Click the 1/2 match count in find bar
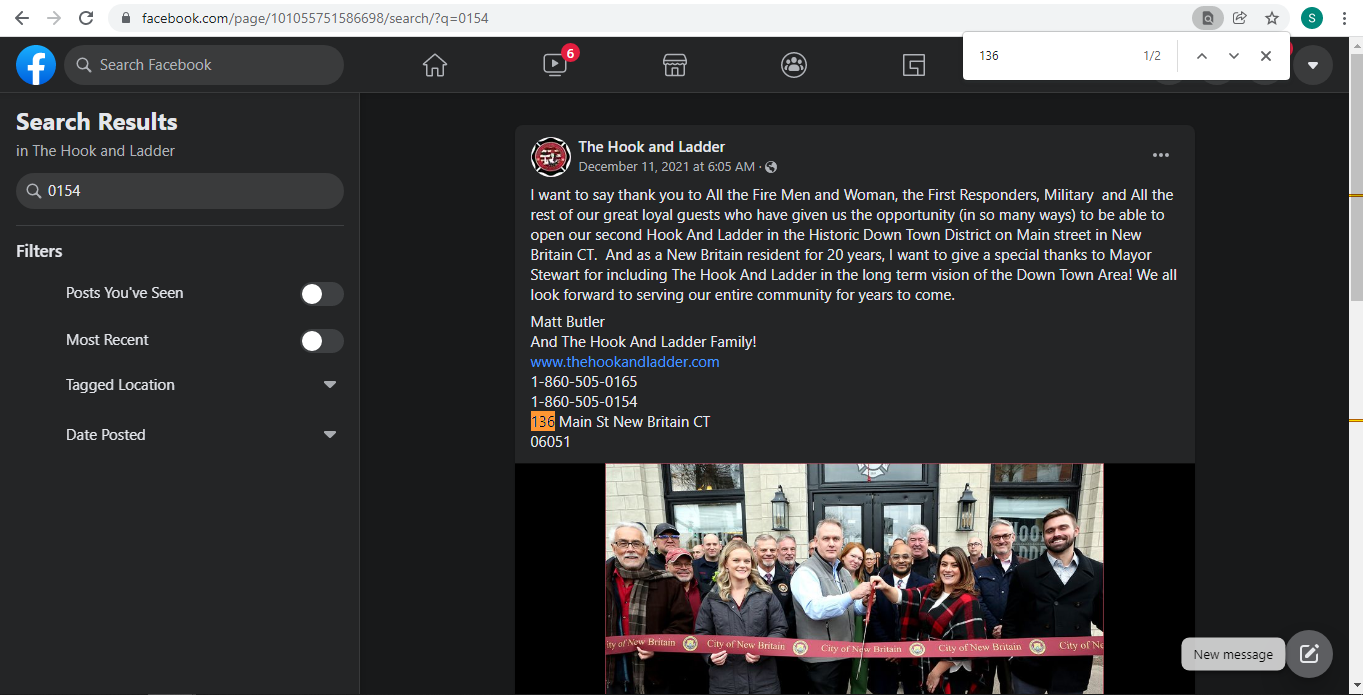 [1152, 56]
